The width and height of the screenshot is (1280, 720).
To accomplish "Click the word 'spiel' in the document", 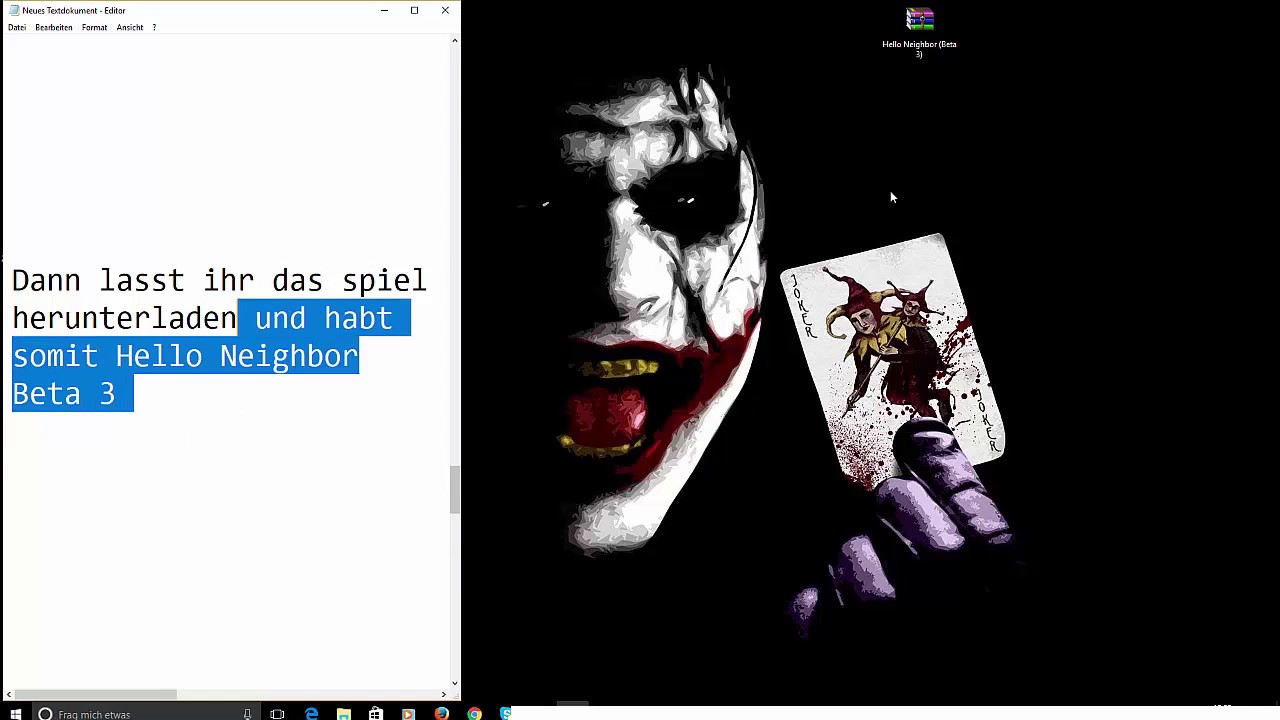I will tap(384, 281).
